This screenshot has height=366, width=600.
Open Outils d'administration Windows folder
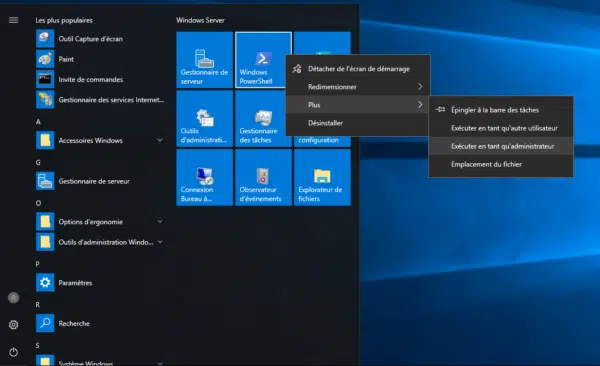(100, 242)
